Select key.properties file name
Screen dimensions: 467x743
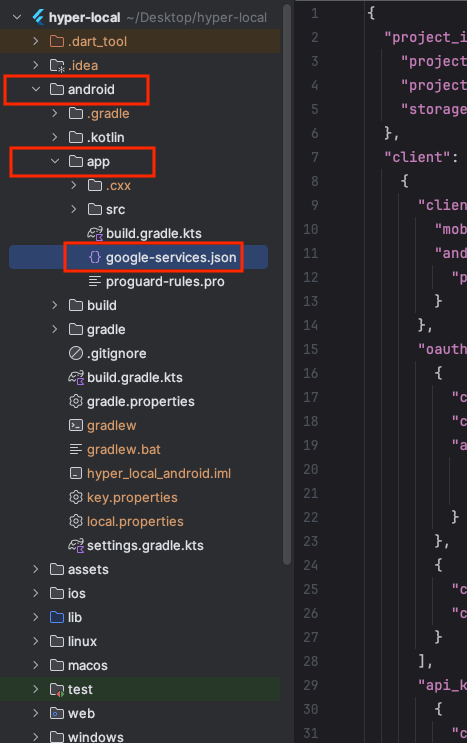pyautogui.click(x=132, y=498)
